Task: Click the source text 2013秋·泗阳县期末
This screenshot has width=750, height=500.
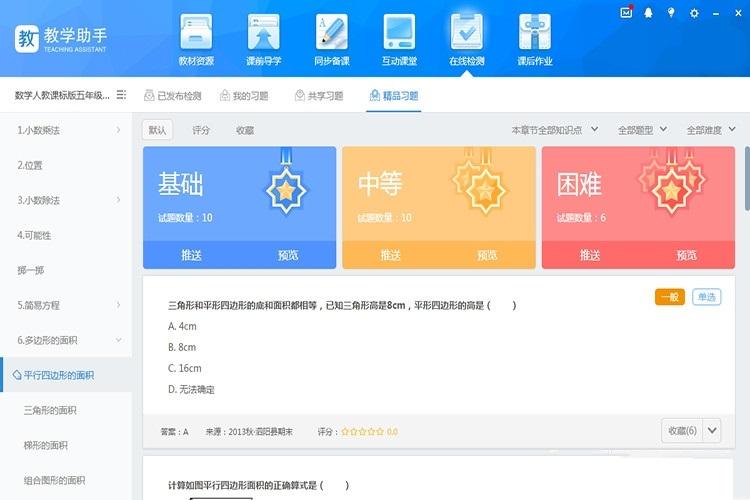Action: [x=260, y=432]
